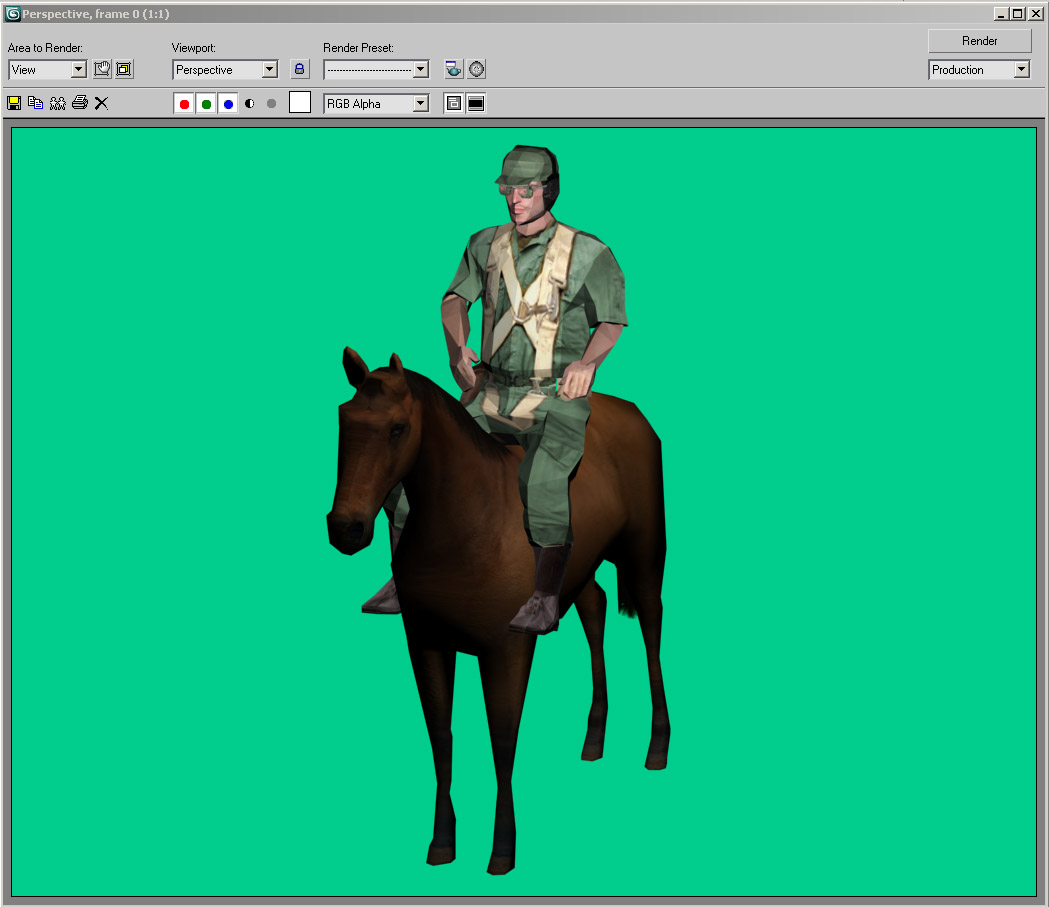Image resolution: width=1049 pixels, height=907 pixels.
Task: Open Render Setup with the teapot icon
Action: tap(454, 69)
